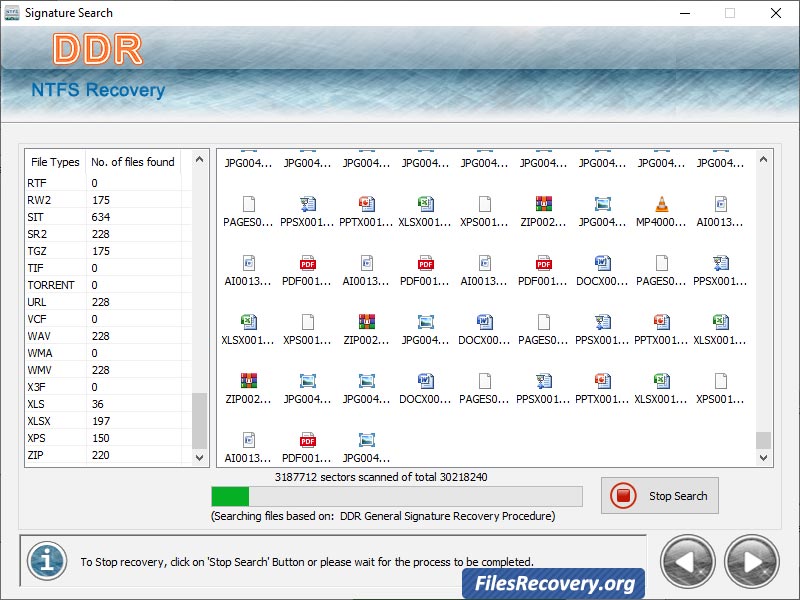Select the X3F file type row
Image resolution: width=800 pixels, height=600 pixels.
pyautogui.click(x=109, y=387)
